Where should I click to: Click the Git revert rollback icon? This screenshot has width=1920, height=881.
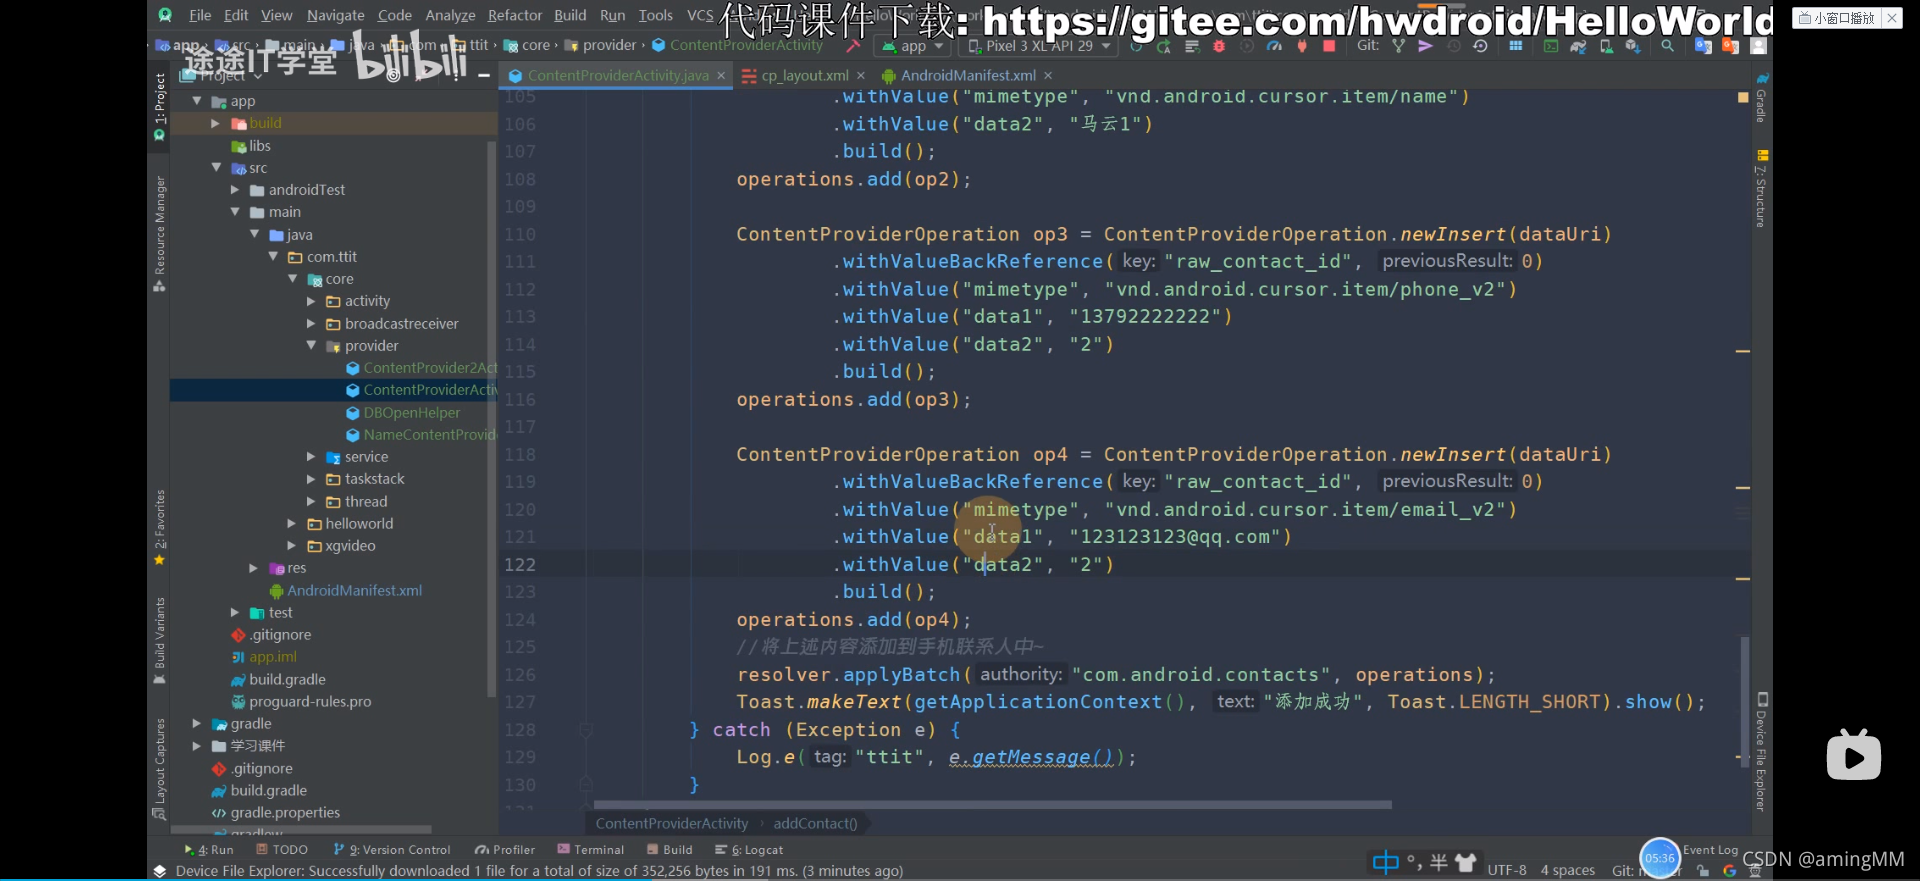click(1481, 46)
